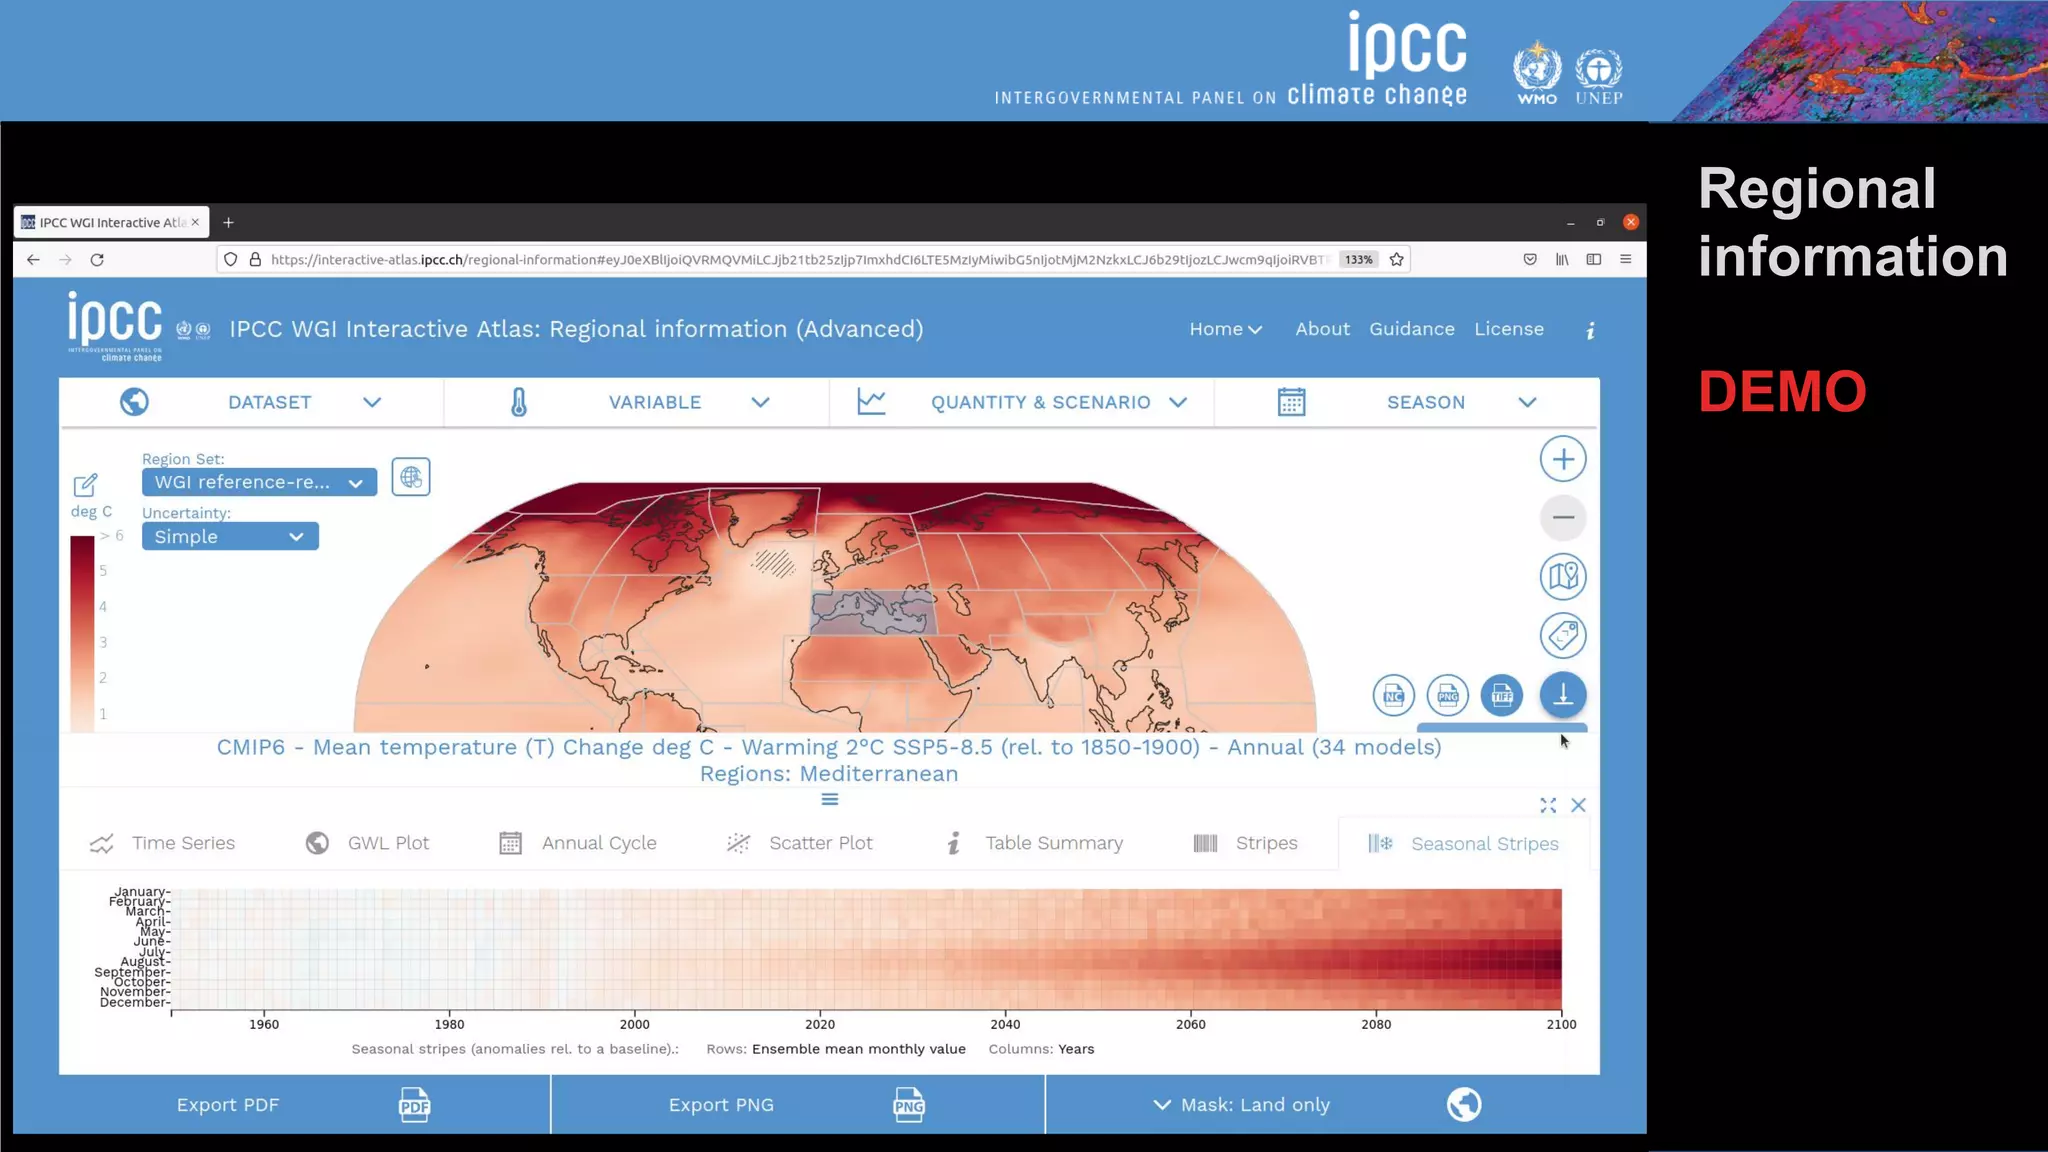The image size is (2048, 1152).
Task: Click the site lock security icon
Action: (255, 259)
